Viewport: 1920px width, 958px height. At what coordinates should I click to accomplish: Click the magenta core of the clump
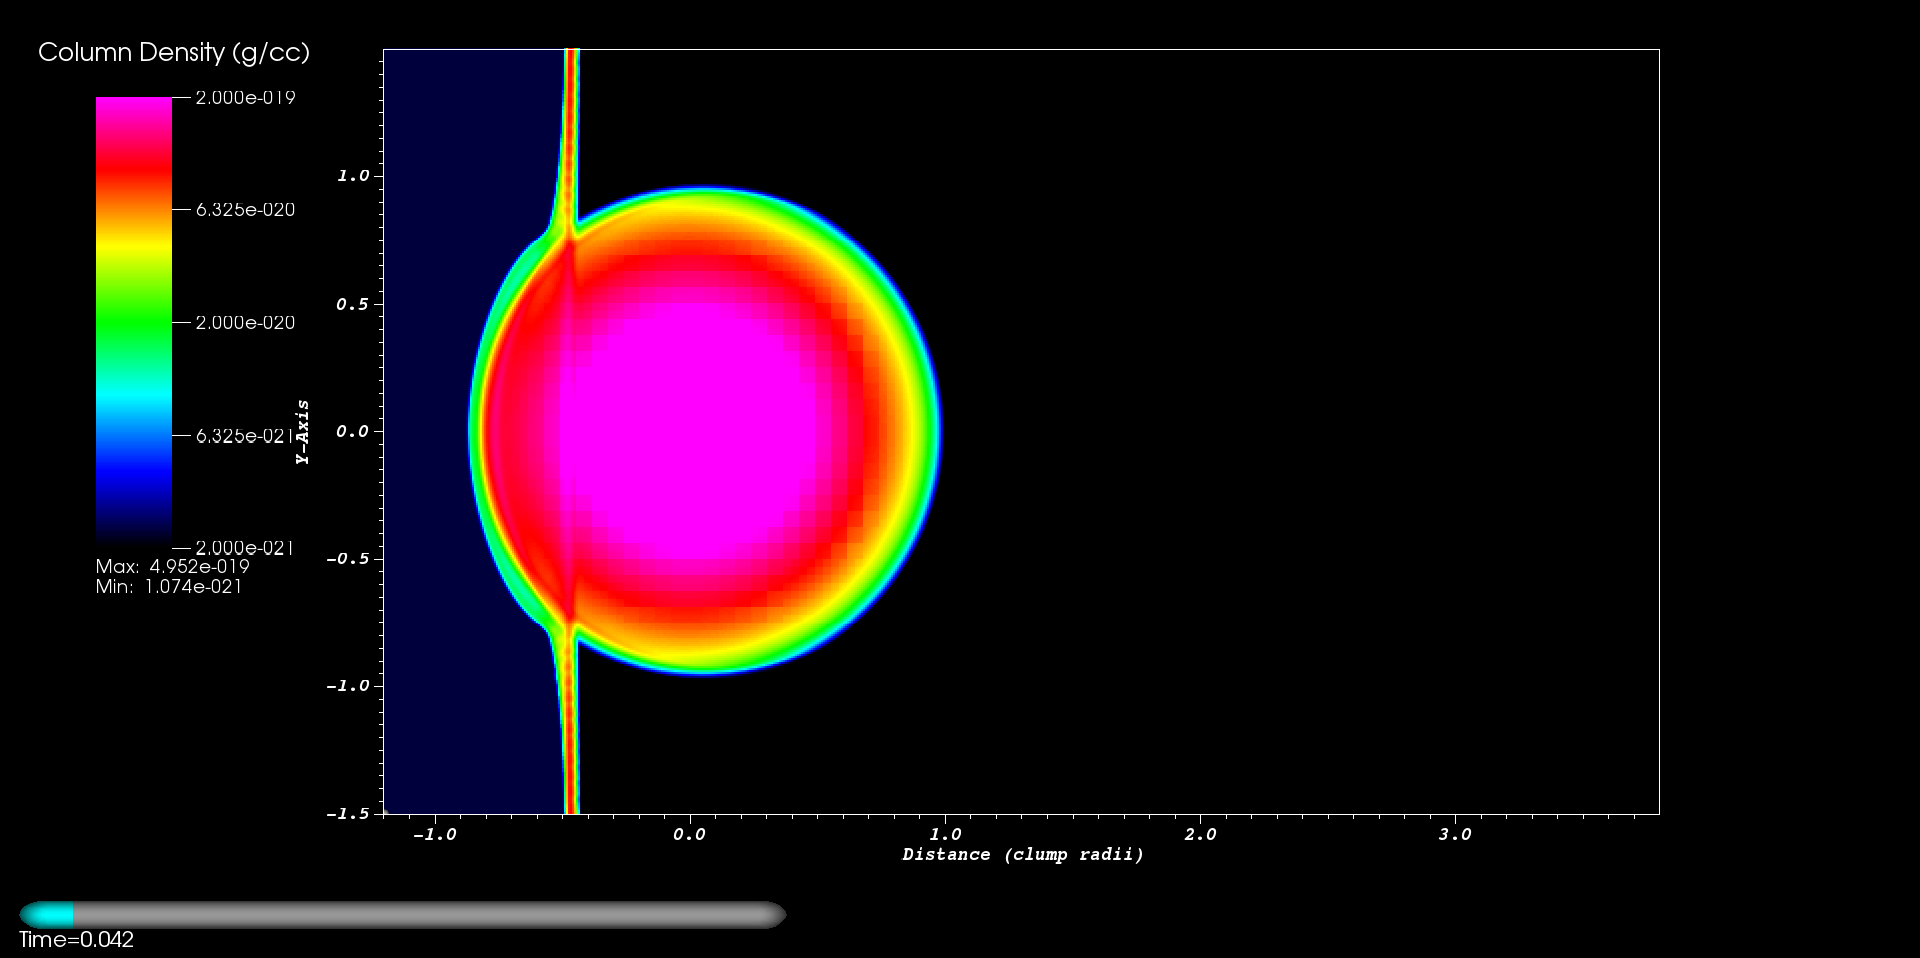tap(690, 430)
